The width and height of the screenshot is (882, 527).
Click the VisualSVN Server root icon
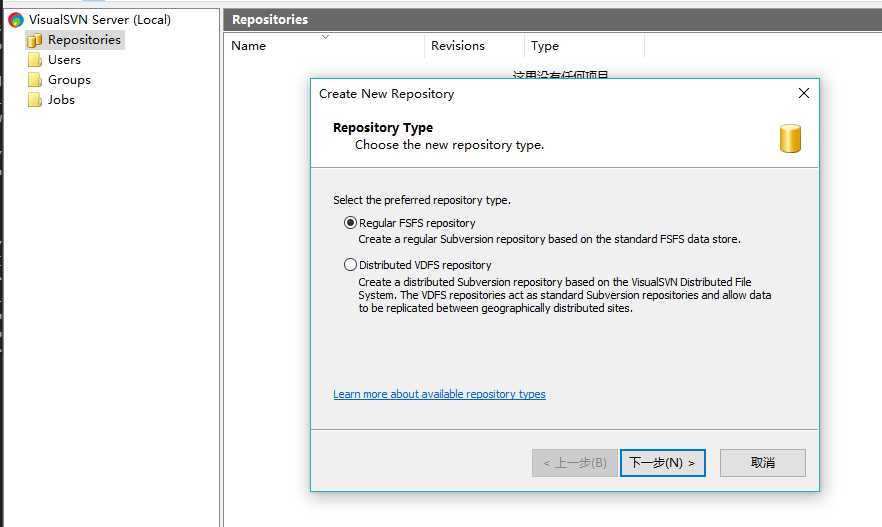[16, 20]
